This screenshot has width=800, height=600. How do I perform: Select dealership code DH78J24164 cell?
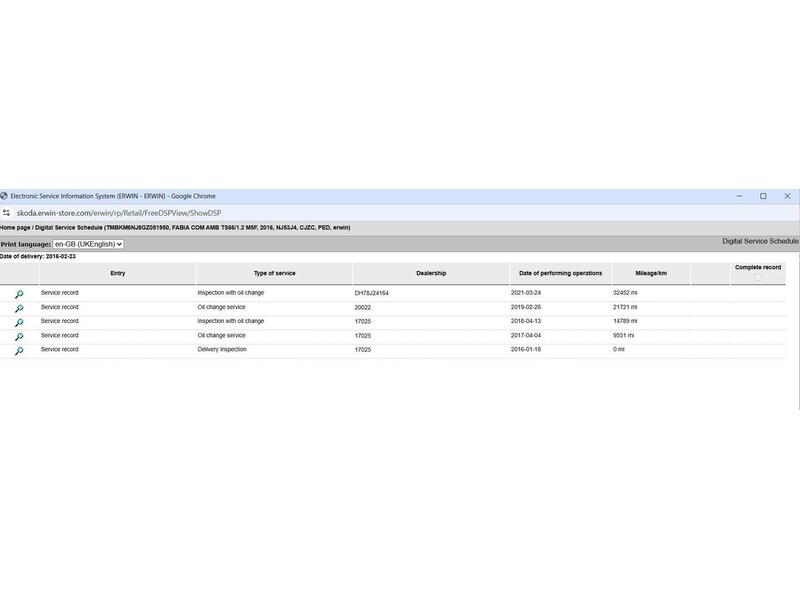coord(372,293)
